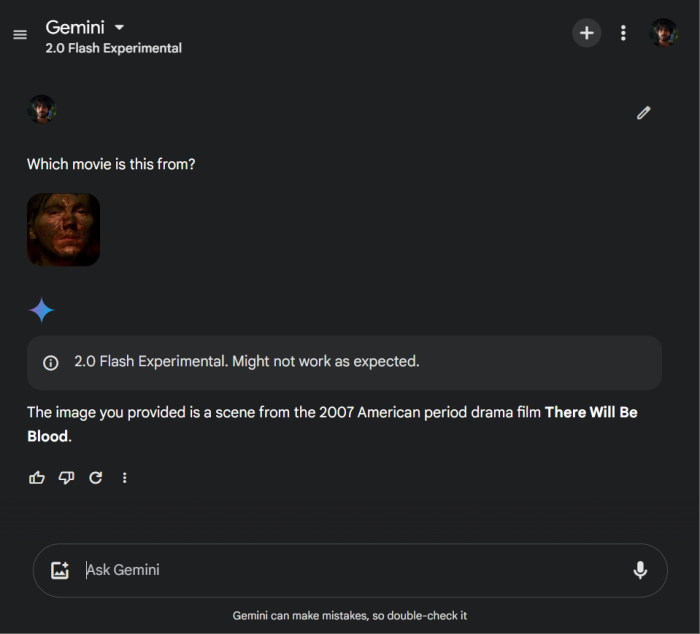
Task: Click the small user avatar beside prompt
Action: tap(41, 109)
